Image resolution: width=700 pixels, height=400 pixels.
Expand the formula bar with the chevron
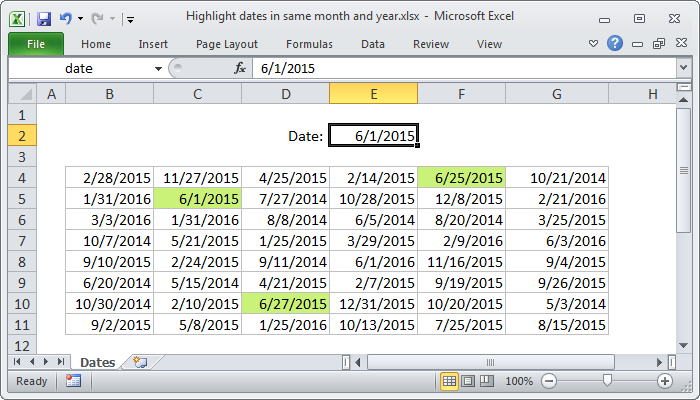click(x=683, y=68)
